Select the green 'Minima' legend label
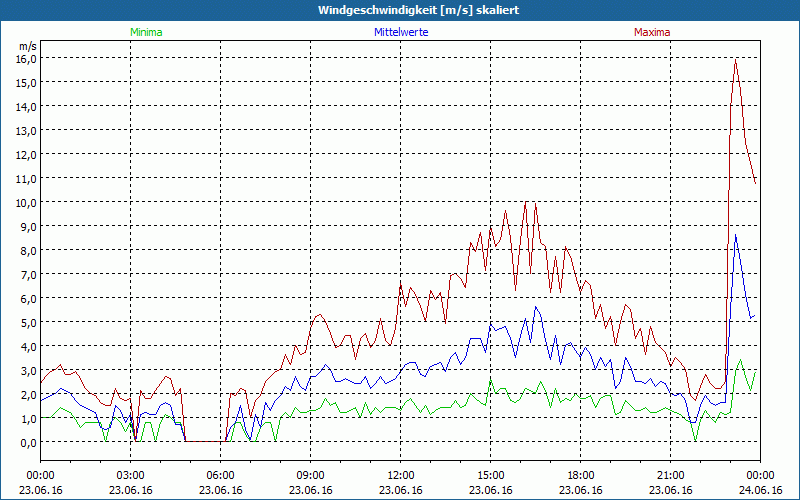 146,32
